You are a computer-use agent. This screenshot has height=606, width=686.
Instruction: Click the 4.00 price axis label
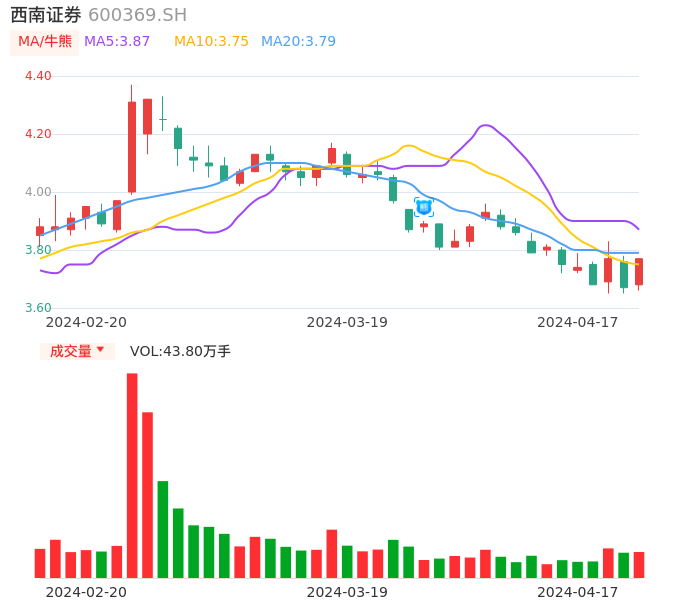[x=38, y=192]
